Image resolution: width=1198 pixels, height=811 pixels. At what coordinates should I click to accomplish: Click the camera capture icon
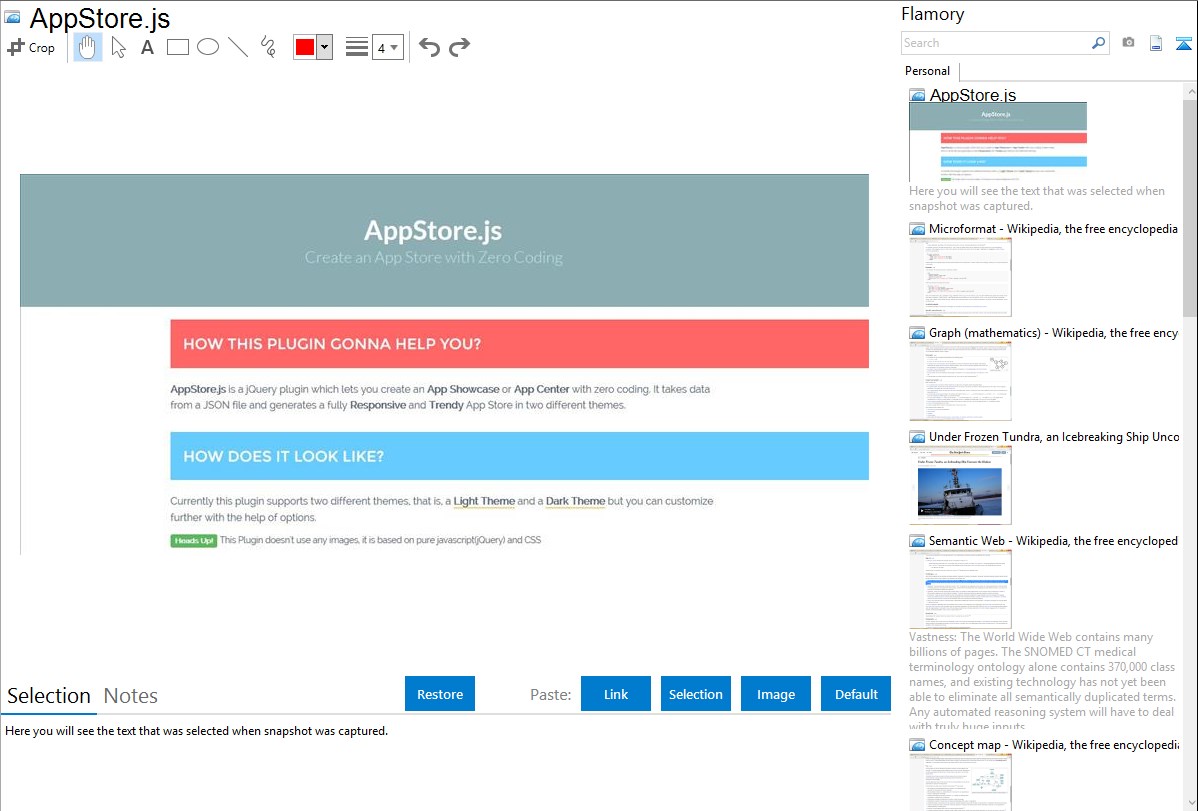tap(1128, 43)
